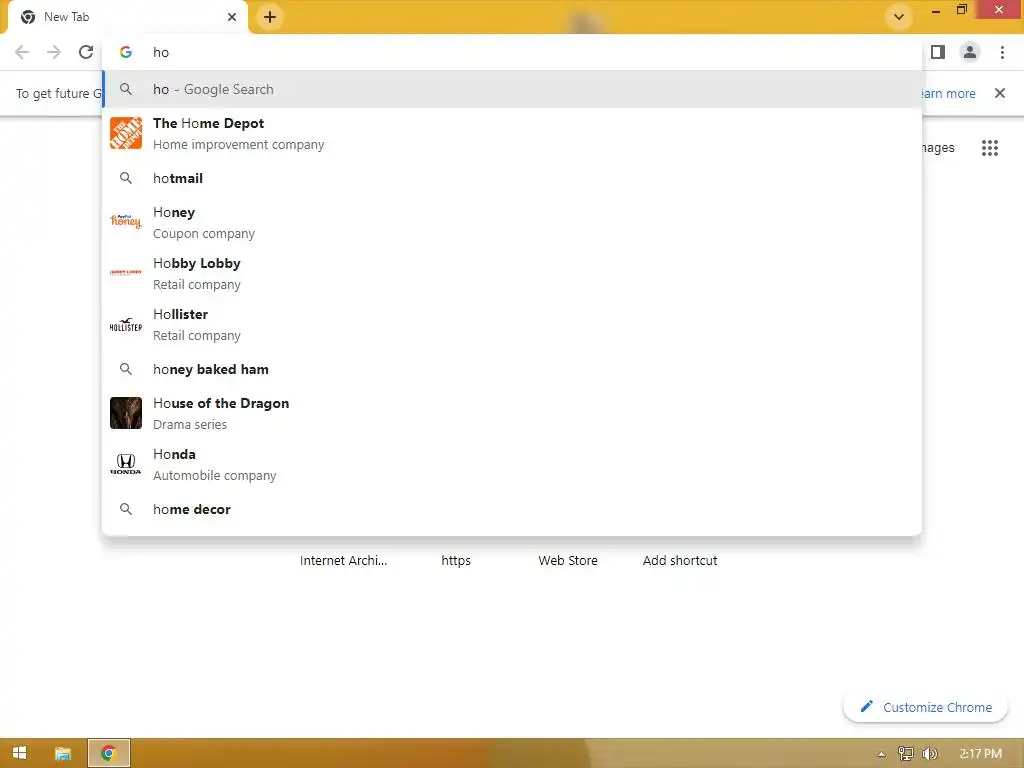Click the Chrome taskbar icon
Viewport: 1024px width, 768px height.
(x=109, y=754)
